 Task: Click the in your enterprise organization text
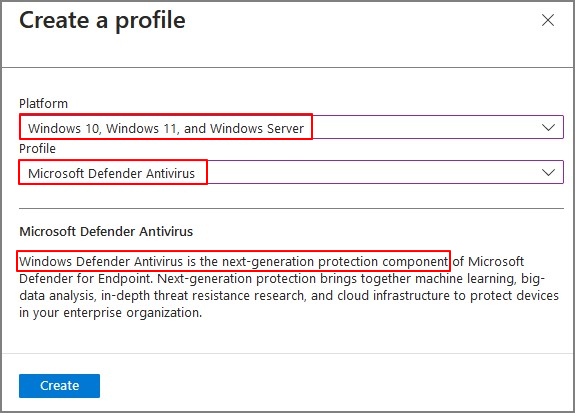[110, 313]
